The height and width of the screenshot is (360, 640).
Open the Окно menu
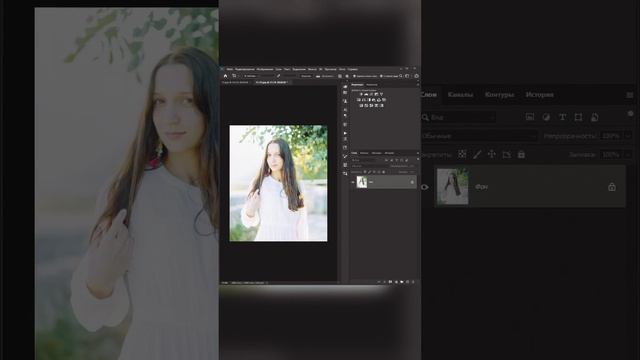tap(342, 69)
